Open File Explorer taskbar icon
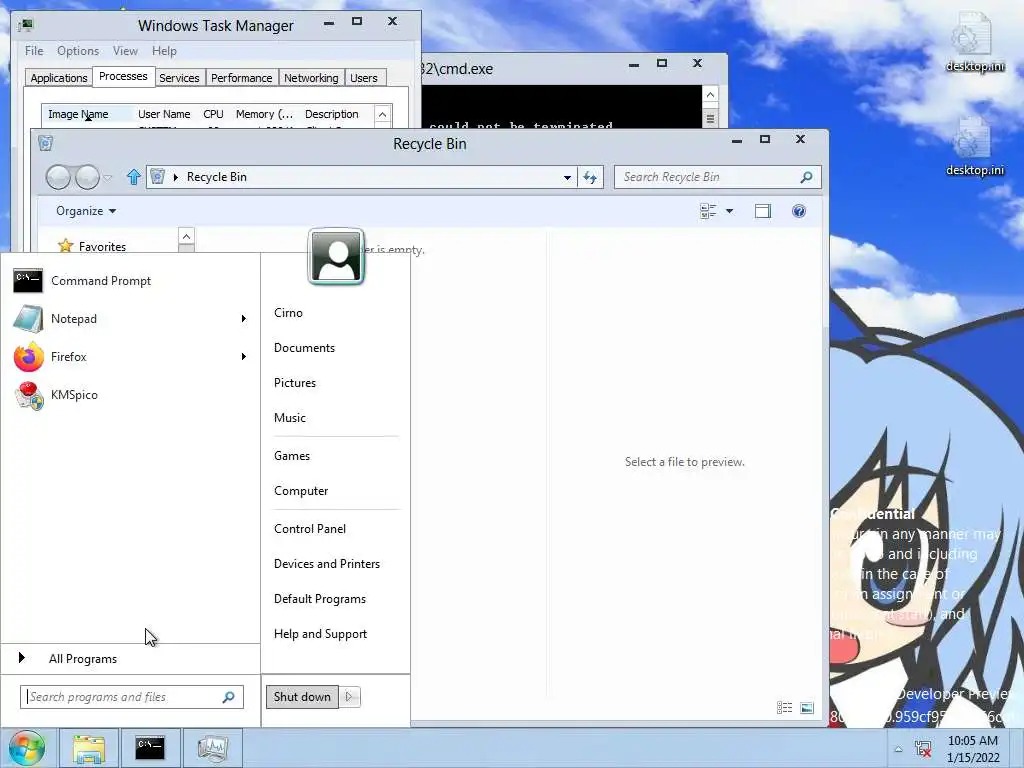Image resolution: width=1024 pixels, height=768 pixels. [x=89, y=748]
